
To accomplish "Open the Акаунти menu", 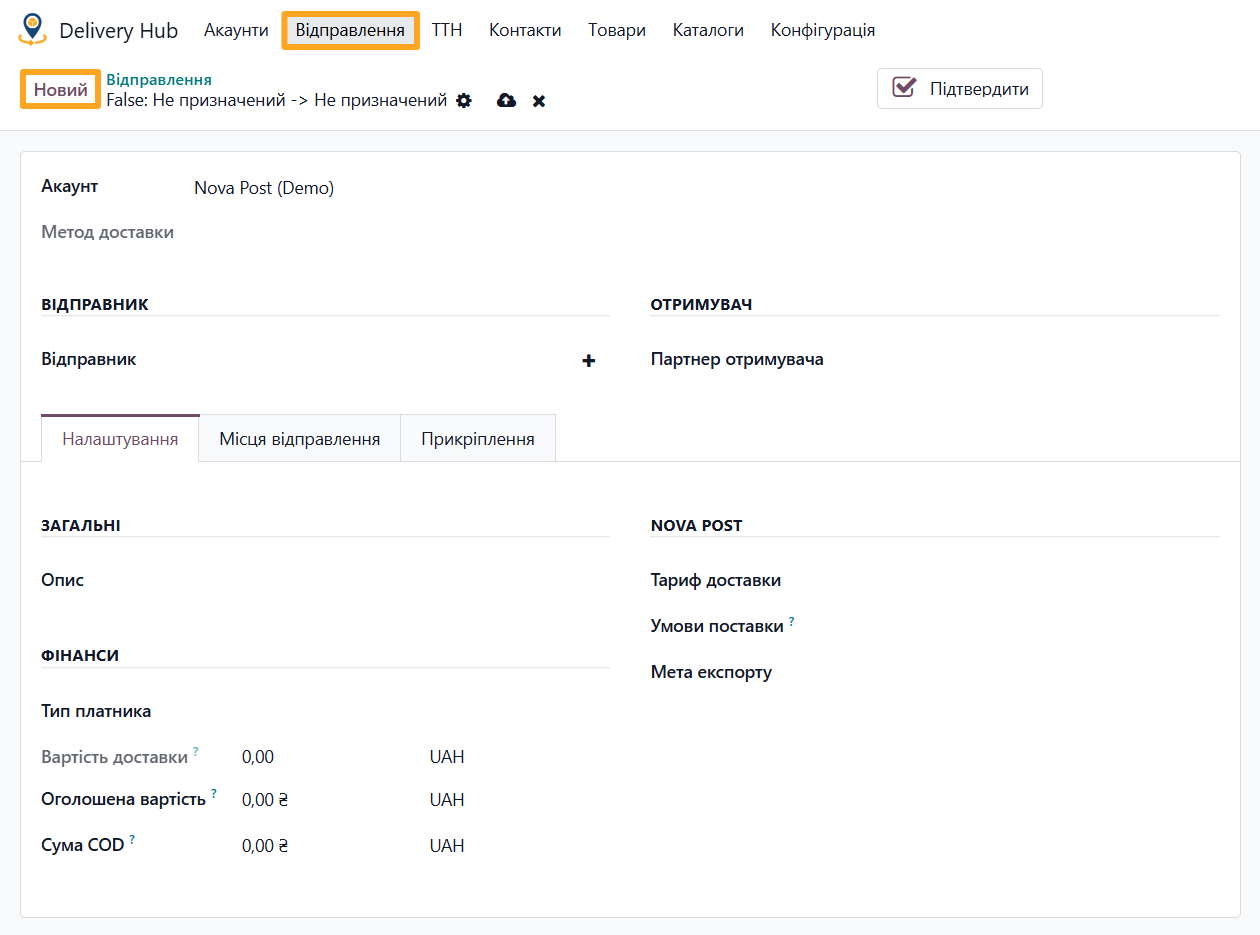I will tap(236, 30).
